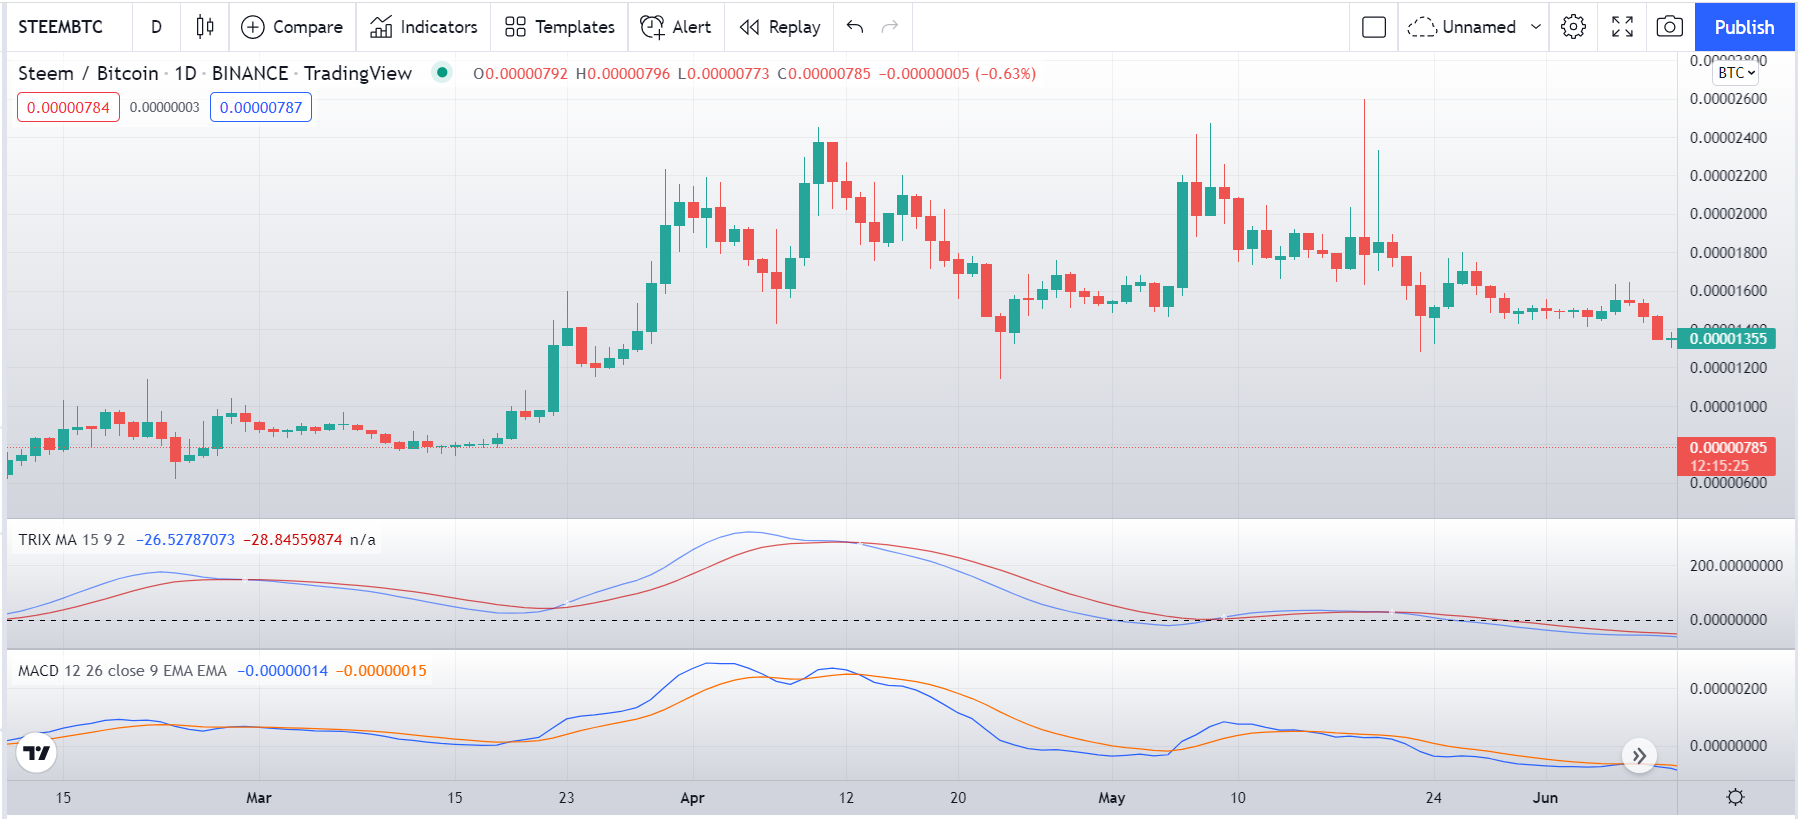Viewport: 1798px width, 819px height.
Task: Click the Publish button
Action: pos(1744,27)
